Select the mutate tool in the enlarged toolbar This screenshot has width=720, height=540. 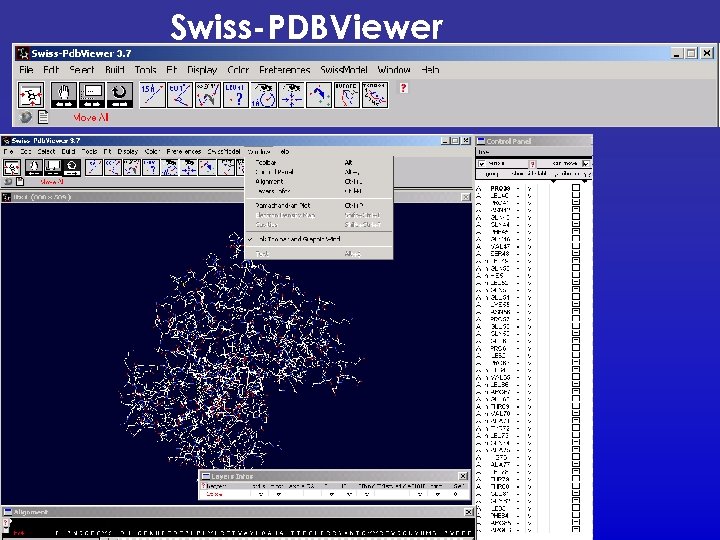(x=347, y=95)
